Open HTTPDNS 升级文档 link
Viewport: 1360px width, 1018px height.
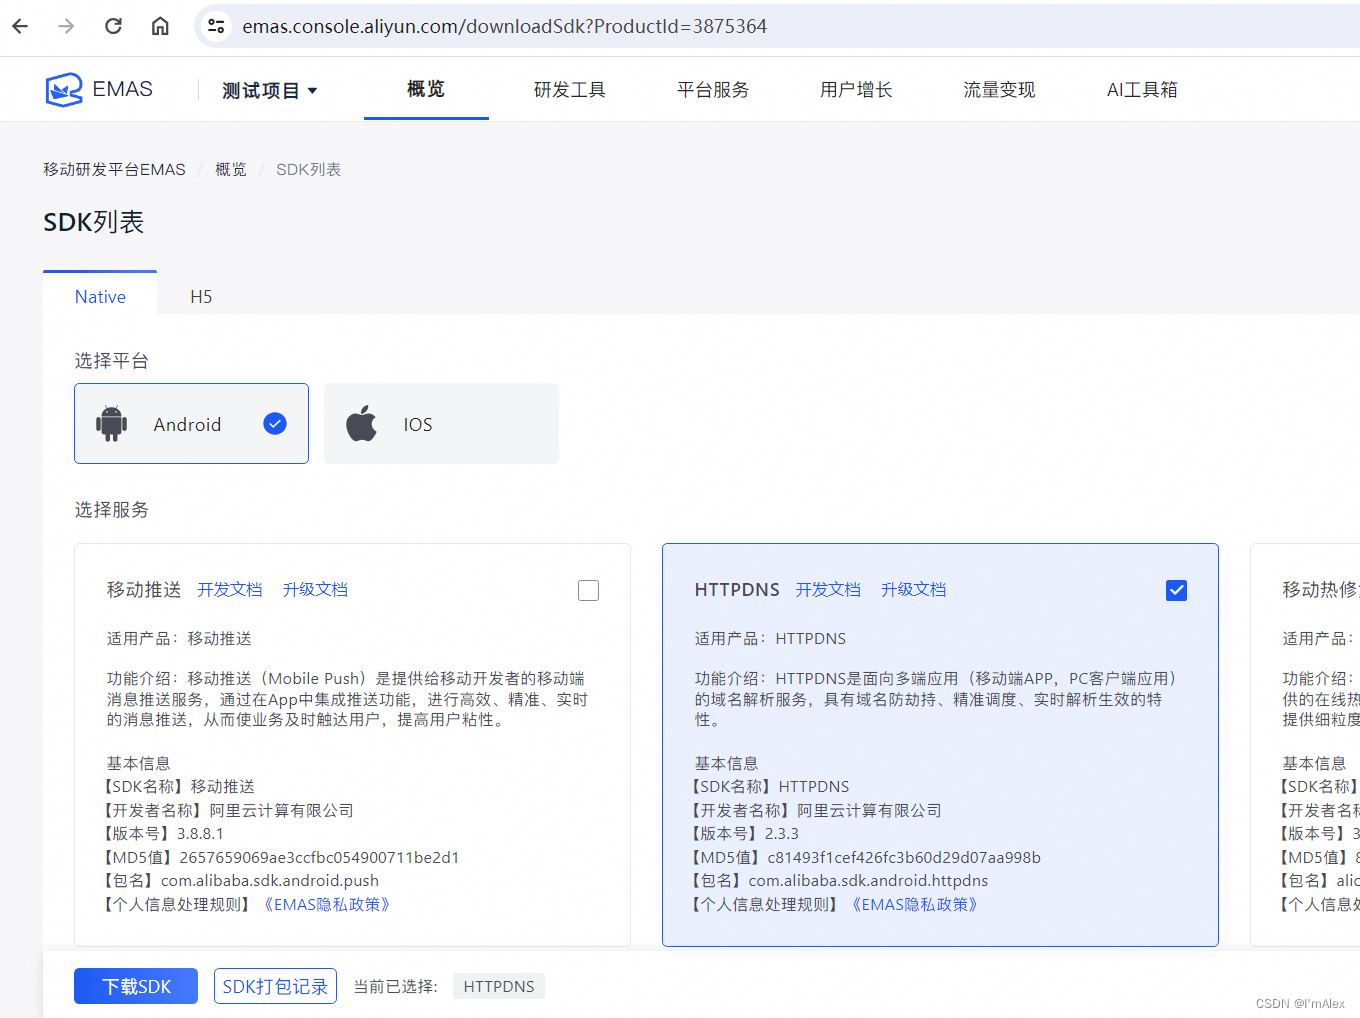coord(913,589)
